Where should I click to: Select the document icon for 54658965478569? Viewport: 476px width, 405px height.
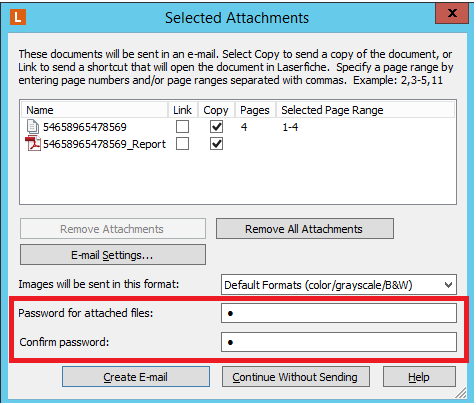coord(33,127)
